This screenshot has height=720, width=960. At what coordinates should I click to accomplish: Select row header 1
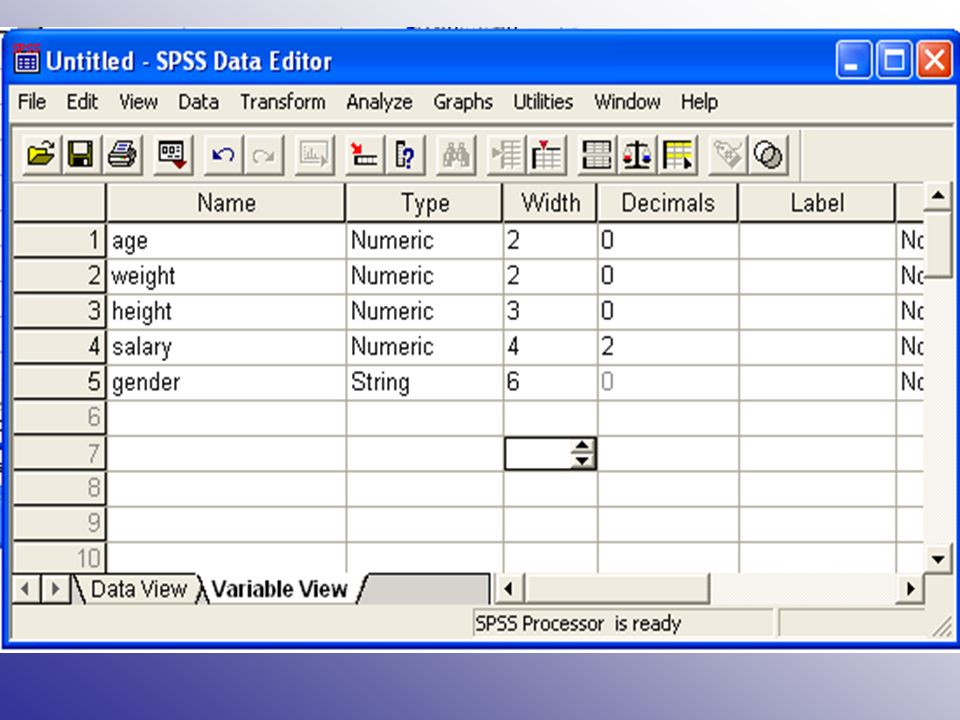[x=59, y=240]
